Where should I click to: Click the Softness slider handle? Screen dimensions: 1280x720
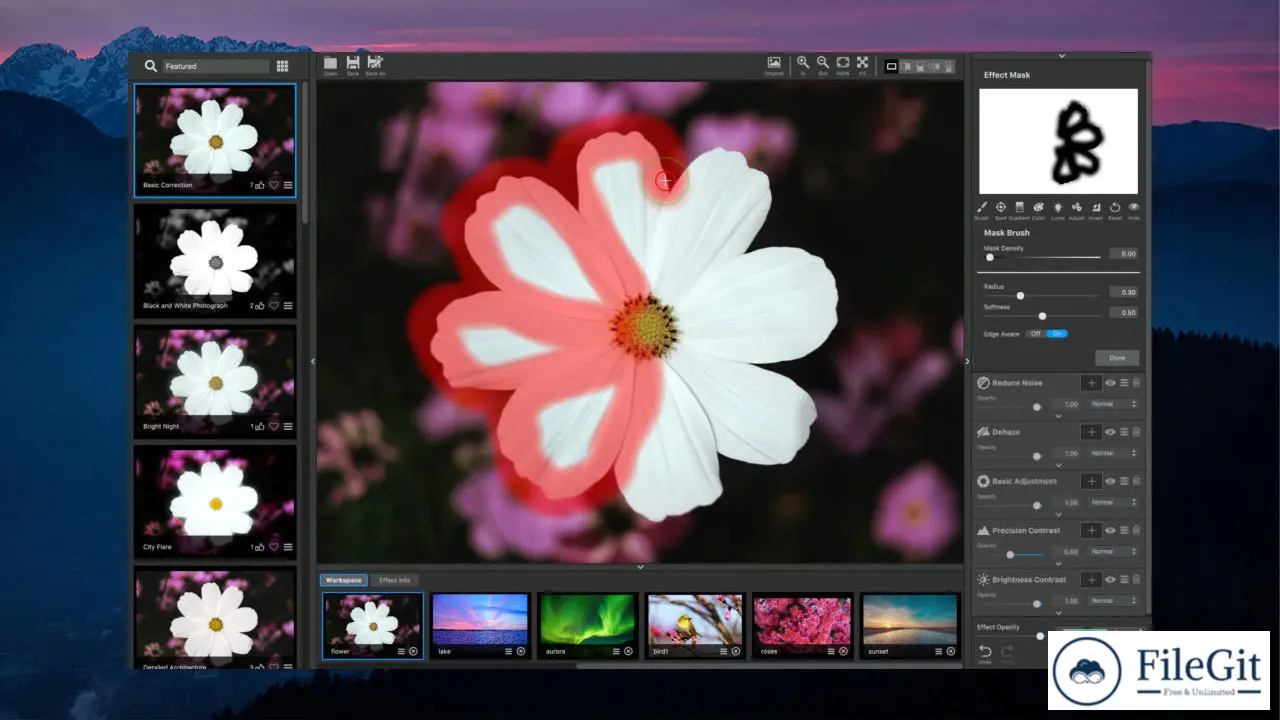click(1042, 316)
